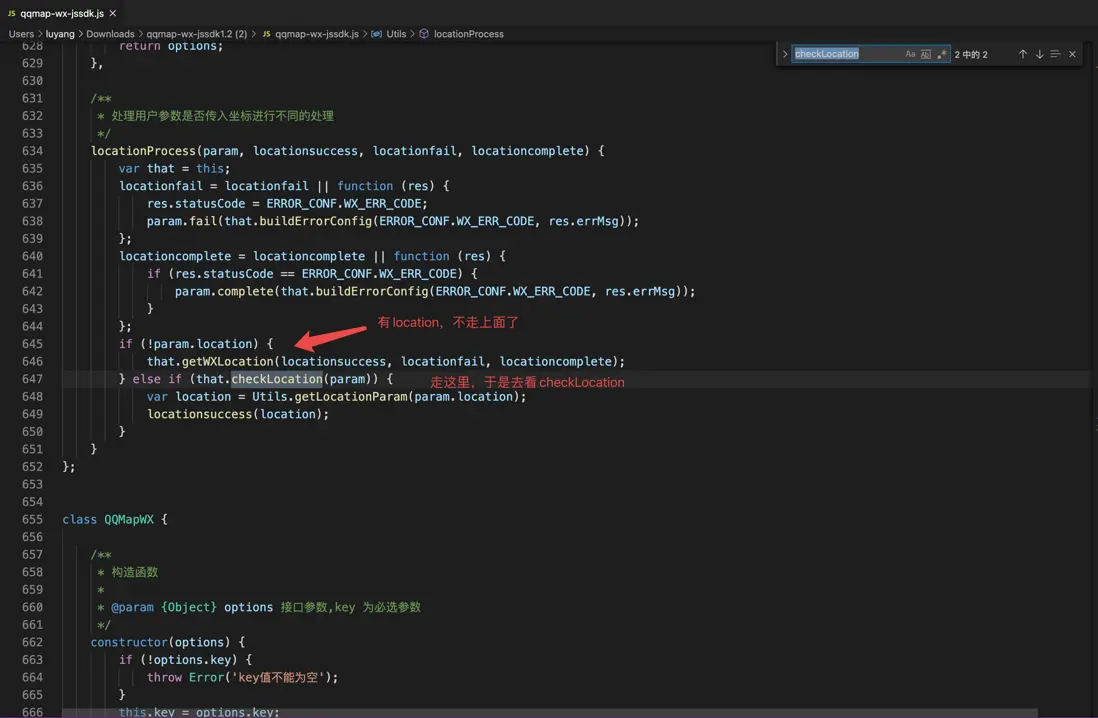The height and width of the screenshot is (718, 1098).
Task: Select the qqmap-wx-jssdk.js editor tab
Action: click(60, 14)
